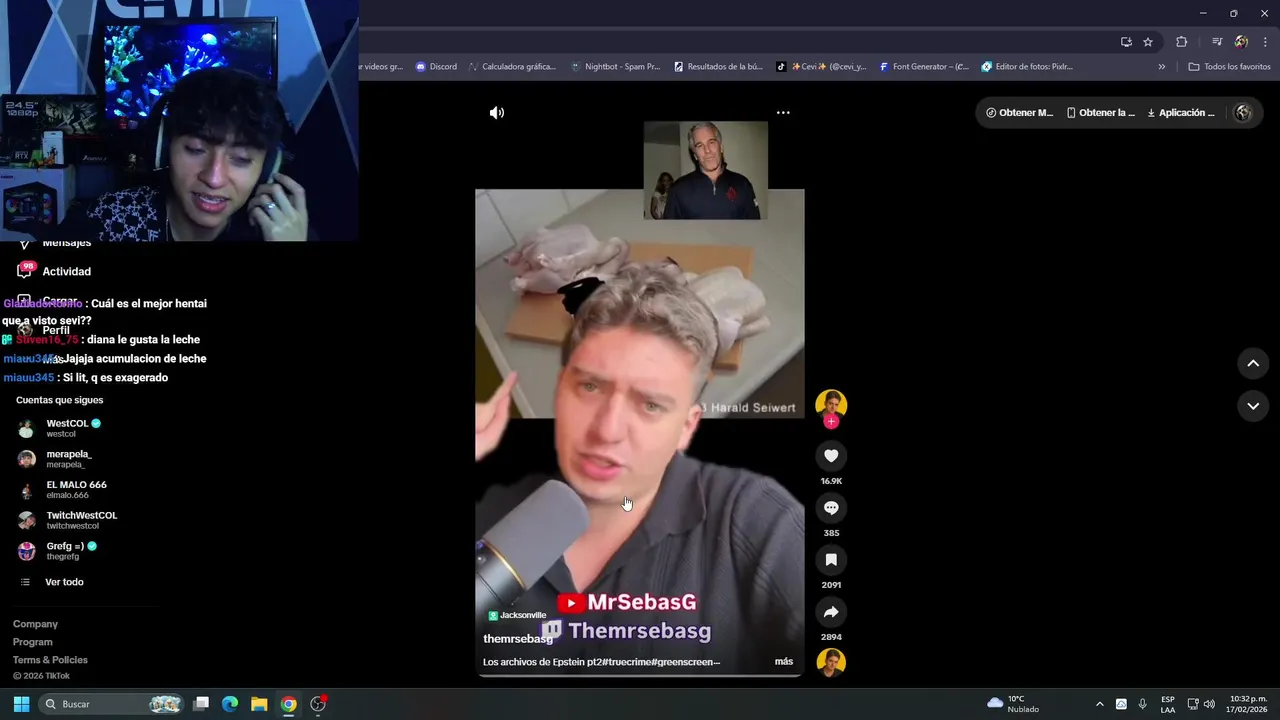The width and height of the screenshot is (1280, 720).
Task: Bookmark this page with the star icon
Action: (1148, 42)
